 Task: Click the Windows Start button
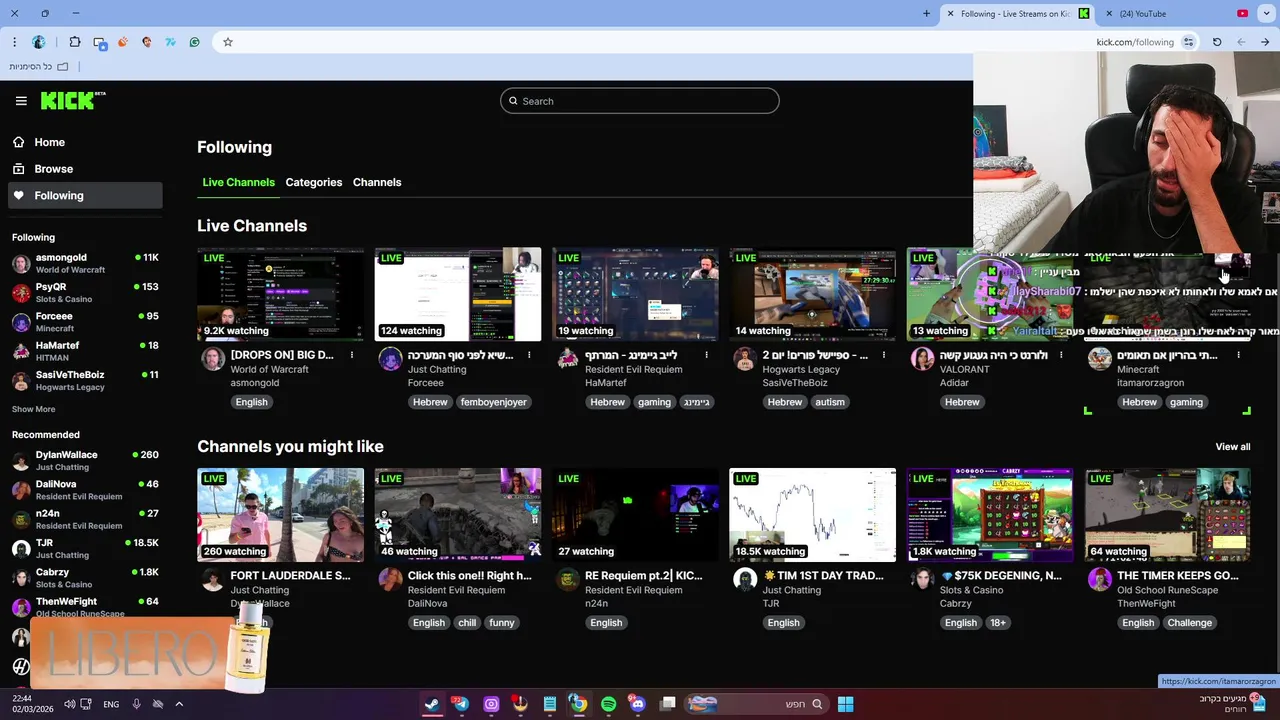coord(845,704)
